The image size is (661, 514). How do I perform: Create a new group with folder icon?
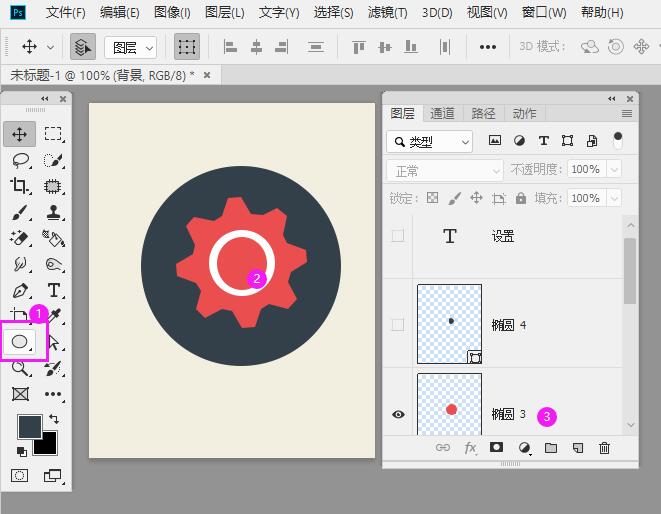(x=550, y=448)
